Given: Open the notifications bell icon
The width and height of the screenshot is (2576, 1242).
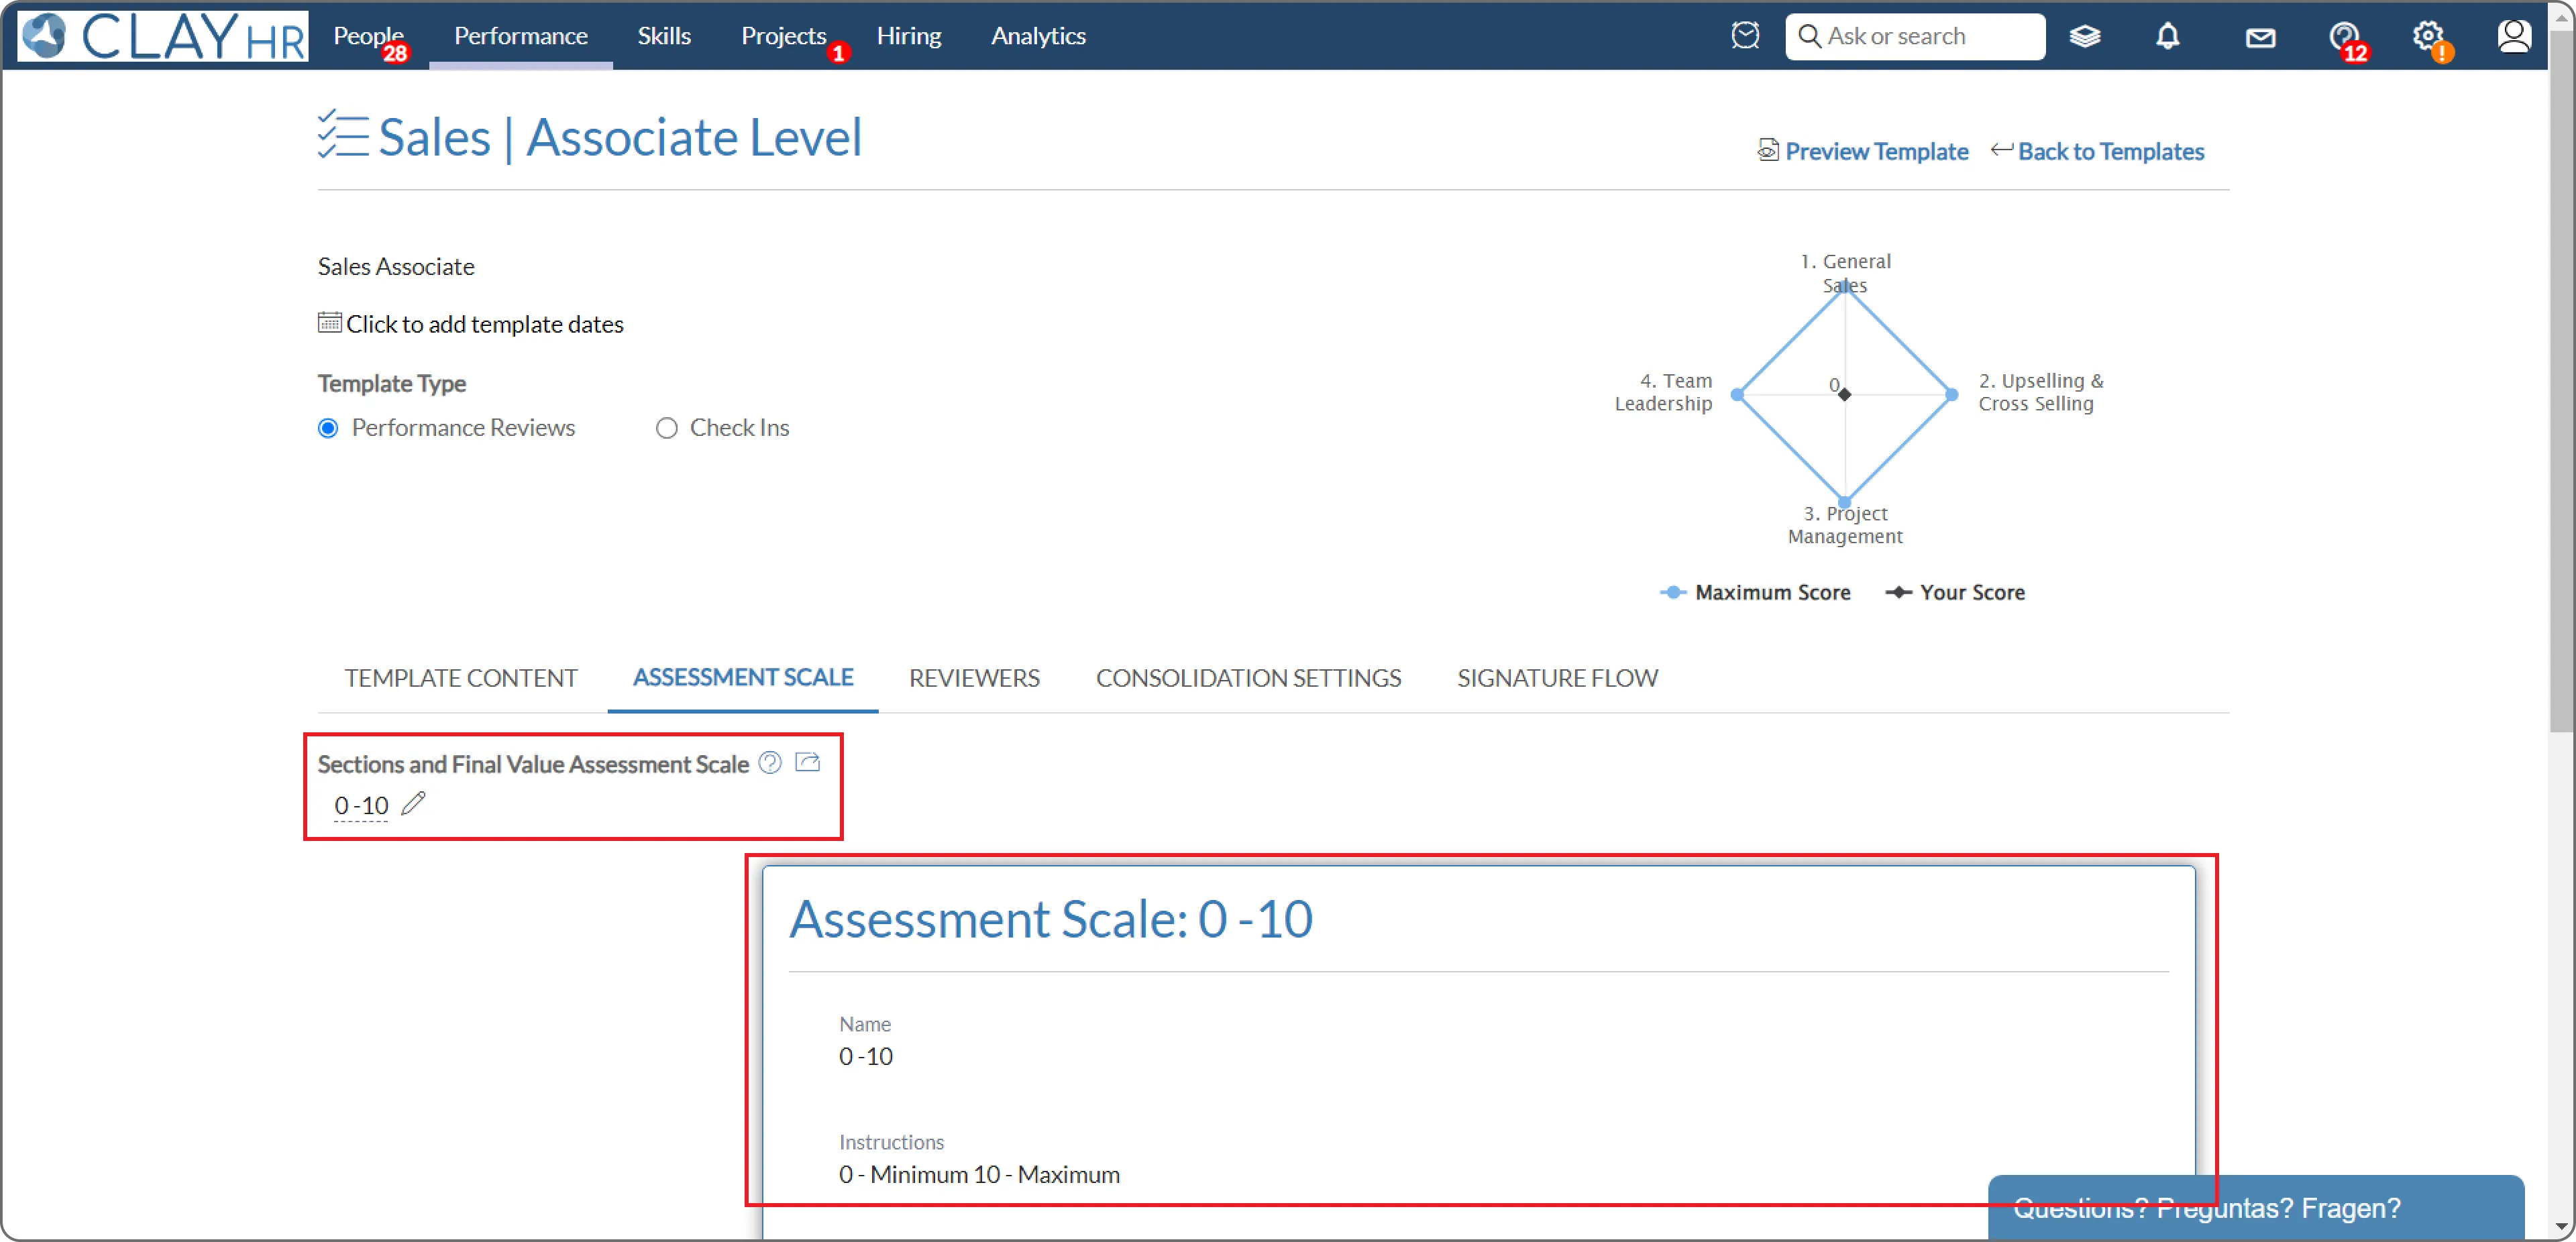Looking at the screenshot, I should pyautogui.click(x=2167, y=36).
